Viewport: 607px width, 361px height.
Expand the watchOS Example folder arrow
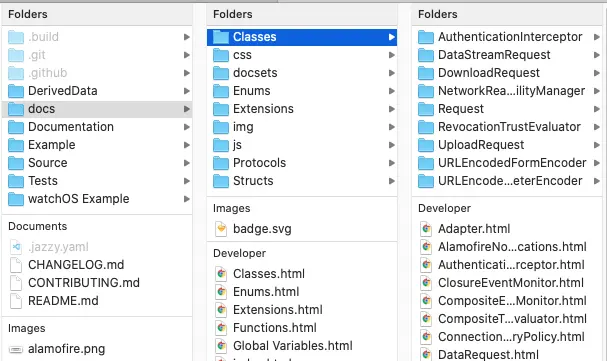point(187,199)
